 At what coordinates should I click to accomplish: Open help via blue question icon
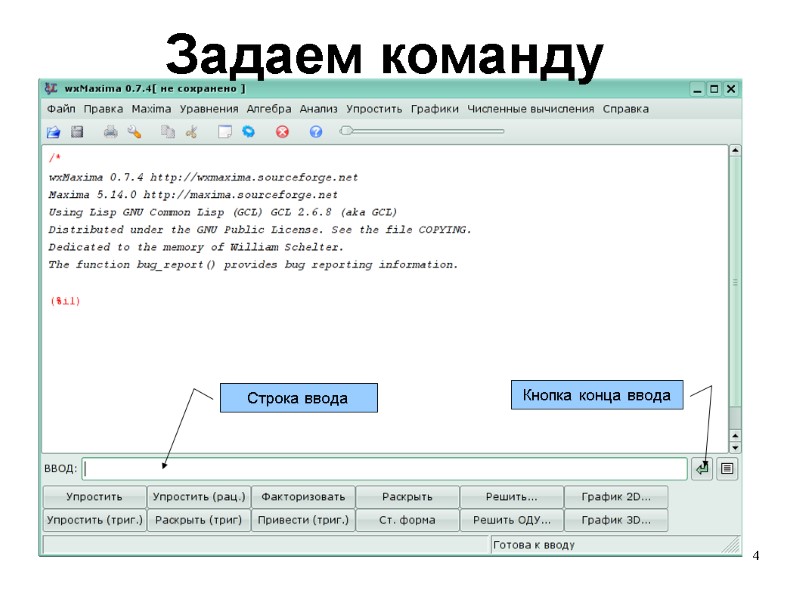click(316, 132)
